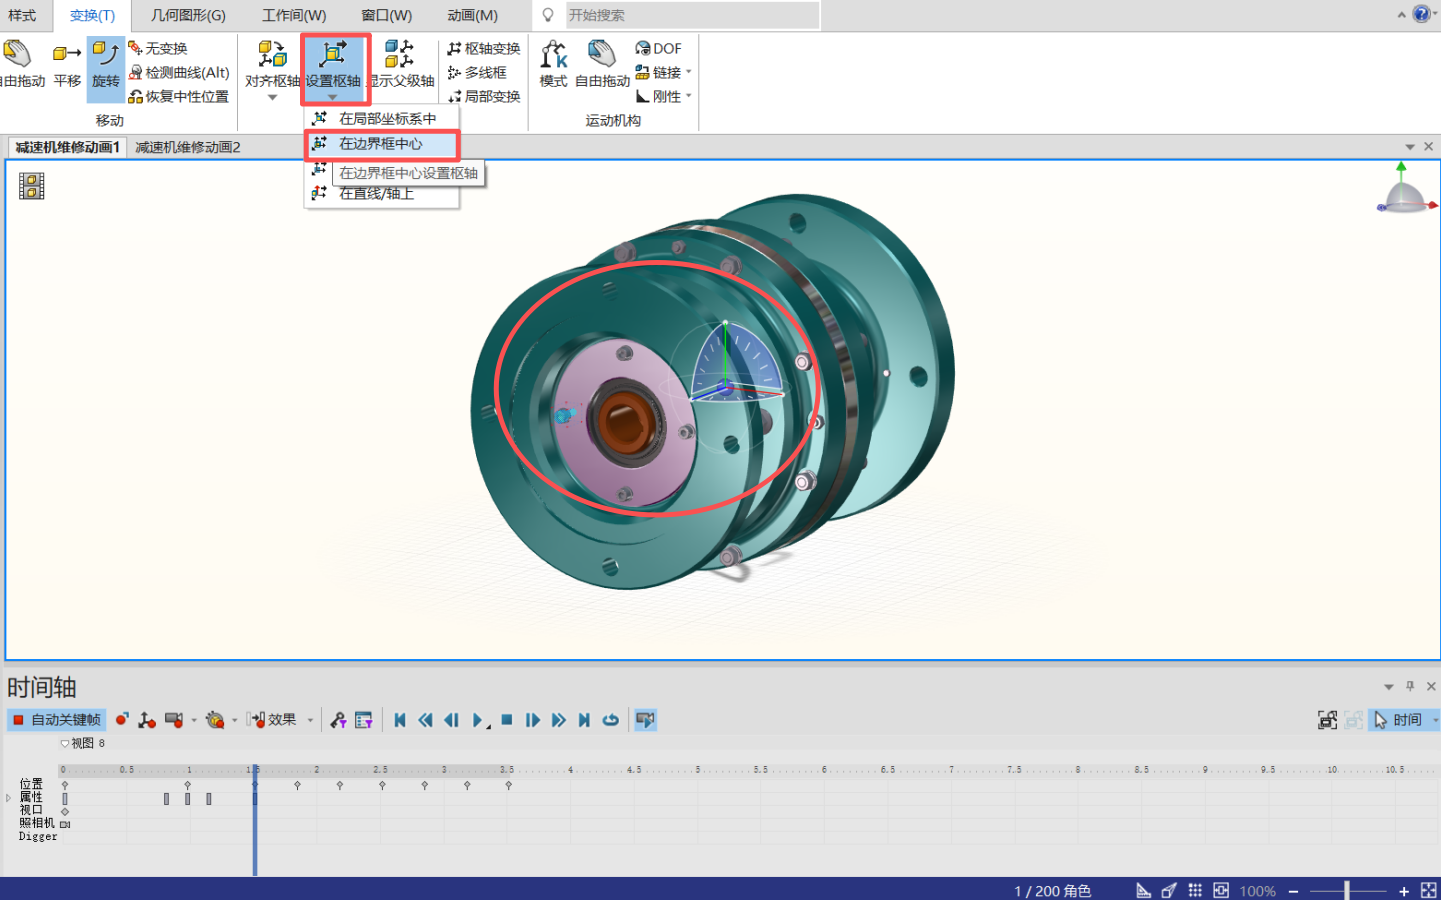Open the 设置枢轴 (Set Pivot) menu
The width and height of the screenshot is (1441, 900).
click(333, 70)
